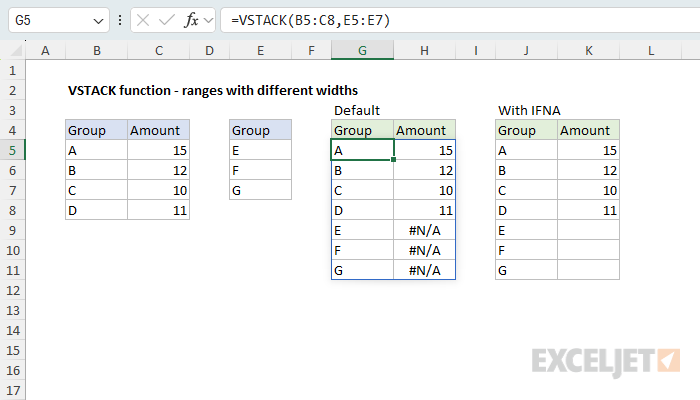Select cell J10 containing 'F'
The width and height of the screenshot is (700, 400).
(526, 250)
